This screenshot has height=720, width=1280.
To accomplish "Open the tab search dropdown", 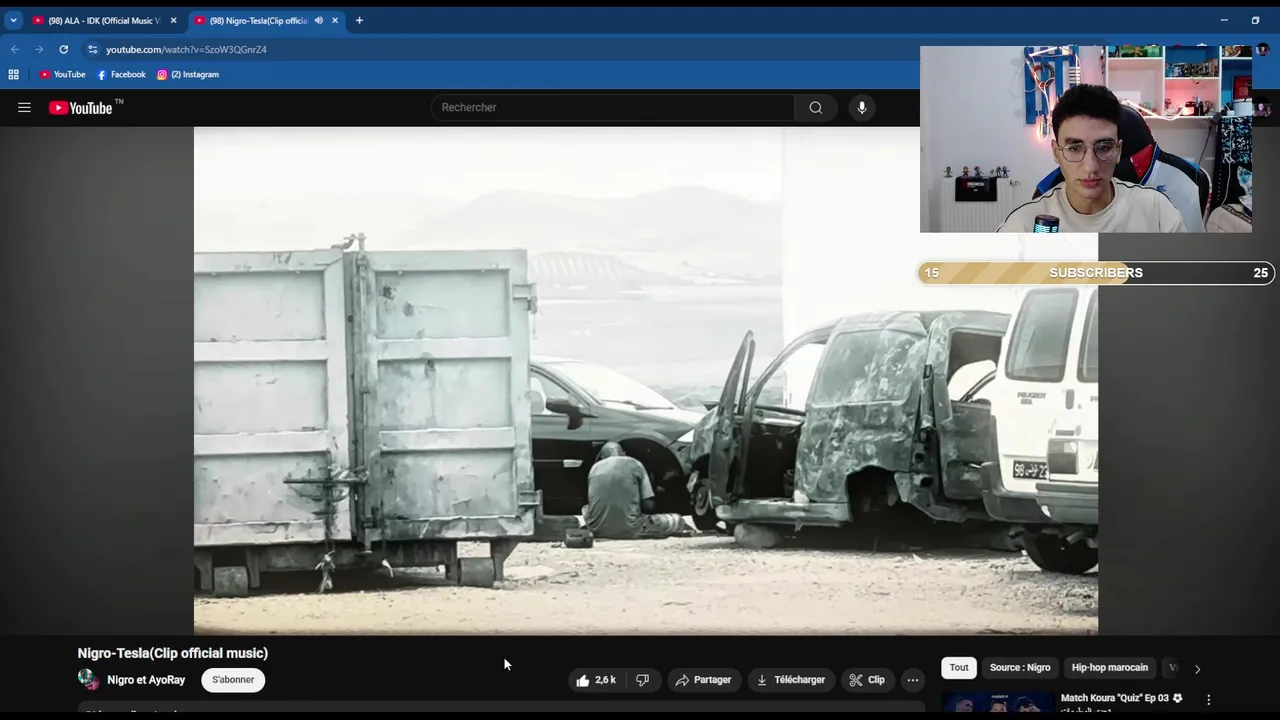I will click(13, 20).
